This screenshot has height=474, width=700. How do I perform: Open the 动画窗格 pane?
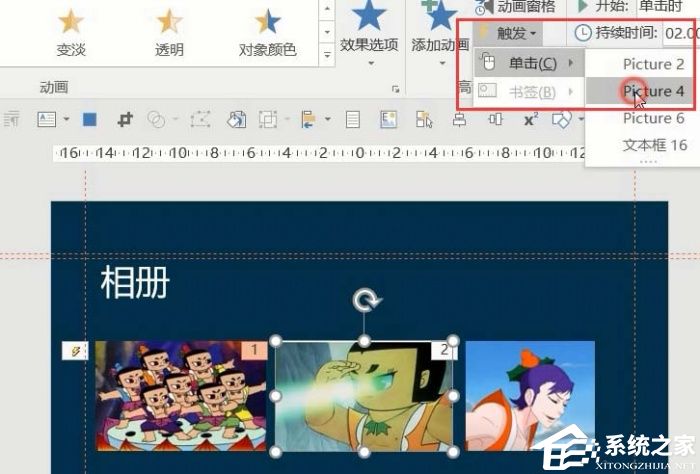pos(517,6)
